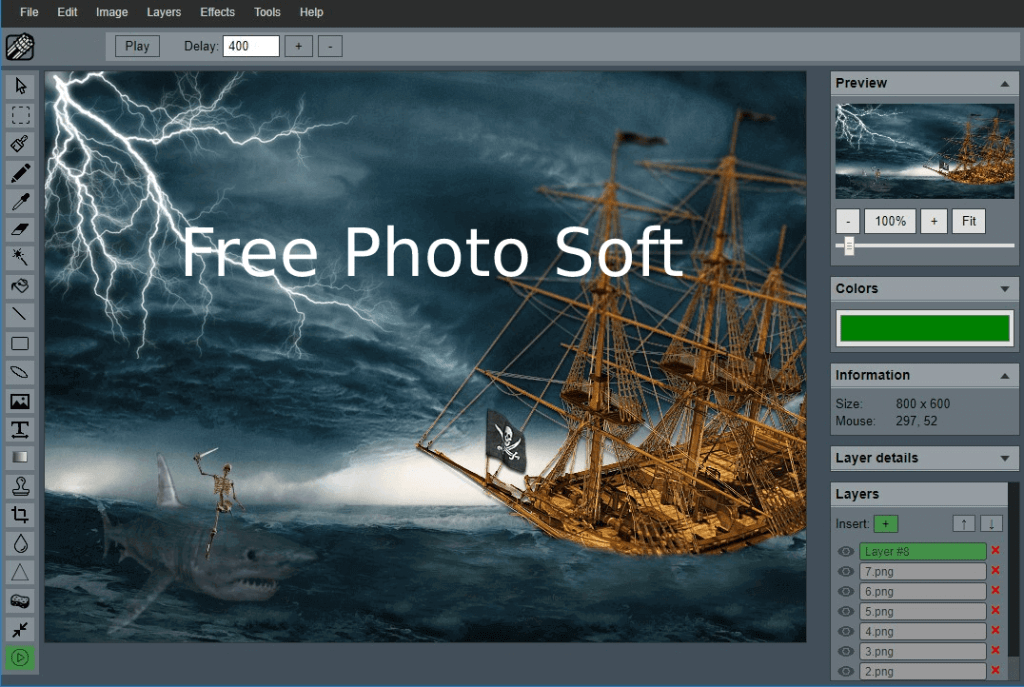Hide the 7.png layer

[x=845, y=571]
